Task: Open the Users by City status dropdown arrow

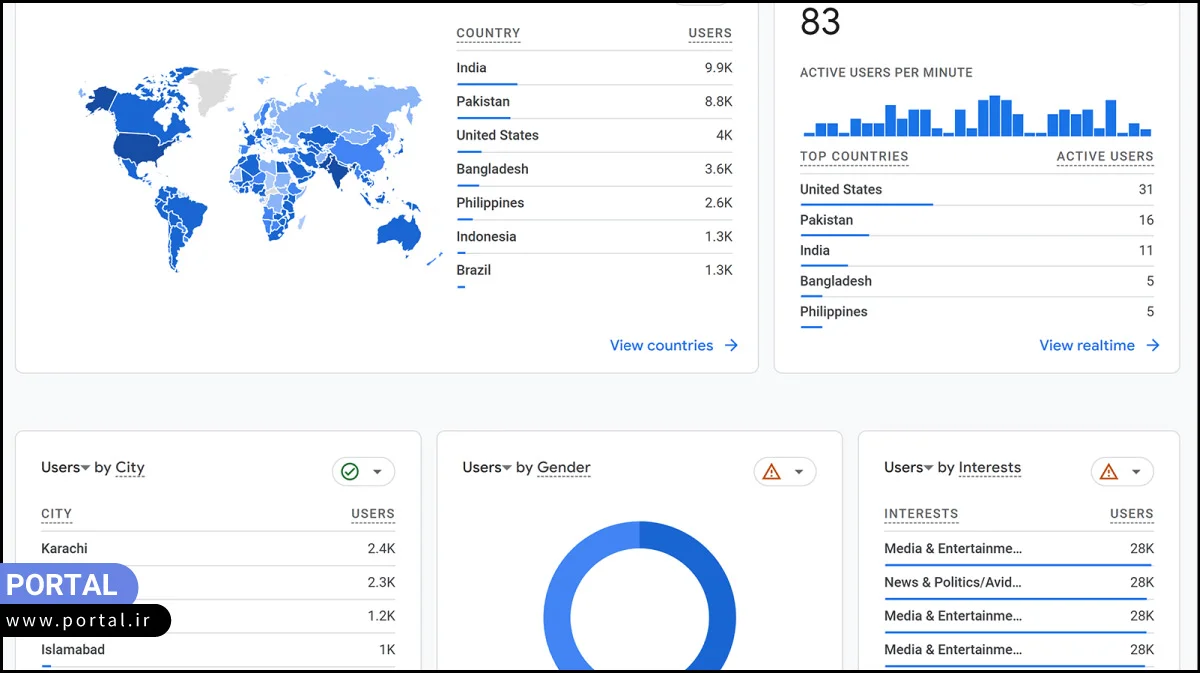Action: [377, 471]
